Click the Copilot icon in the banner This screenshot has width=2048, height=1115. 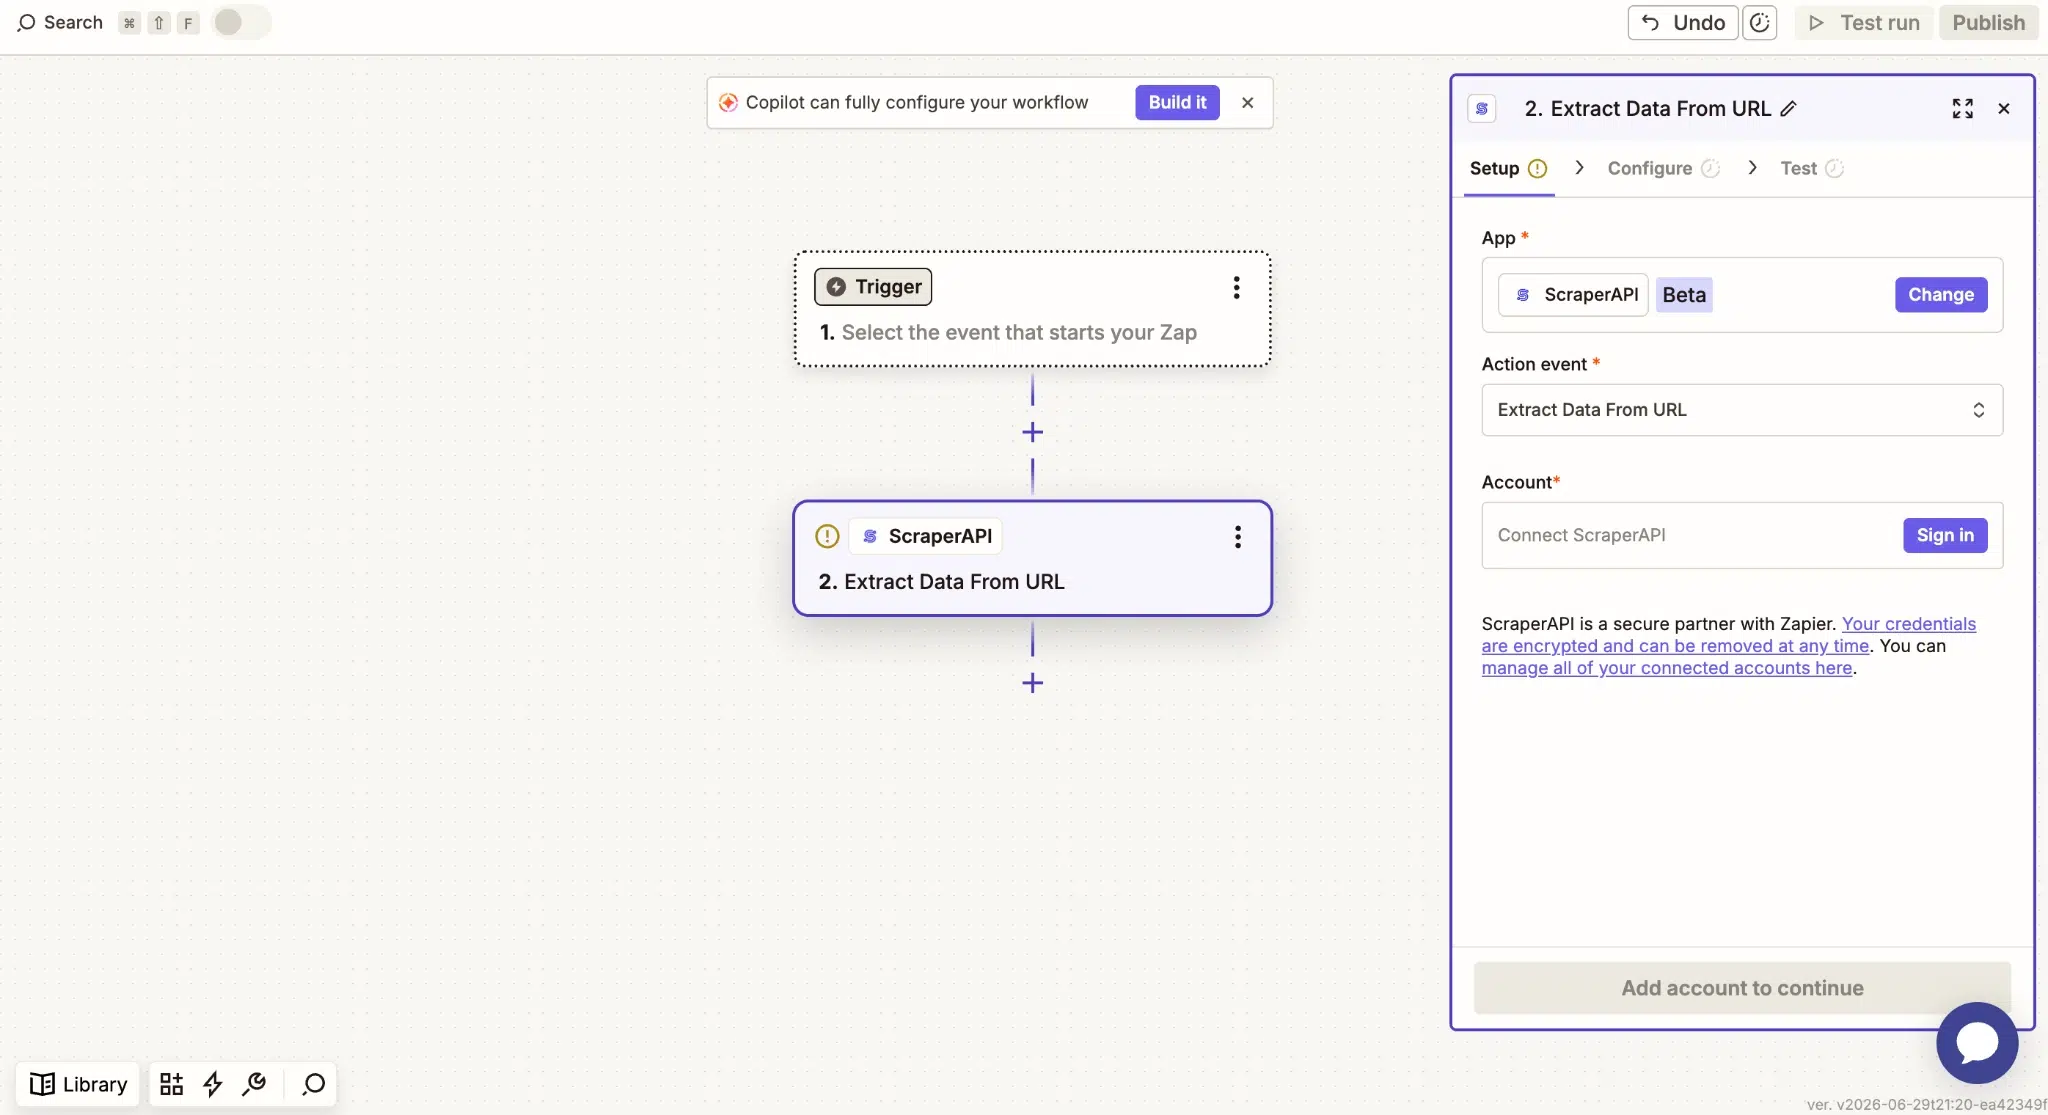coord(728,102)
